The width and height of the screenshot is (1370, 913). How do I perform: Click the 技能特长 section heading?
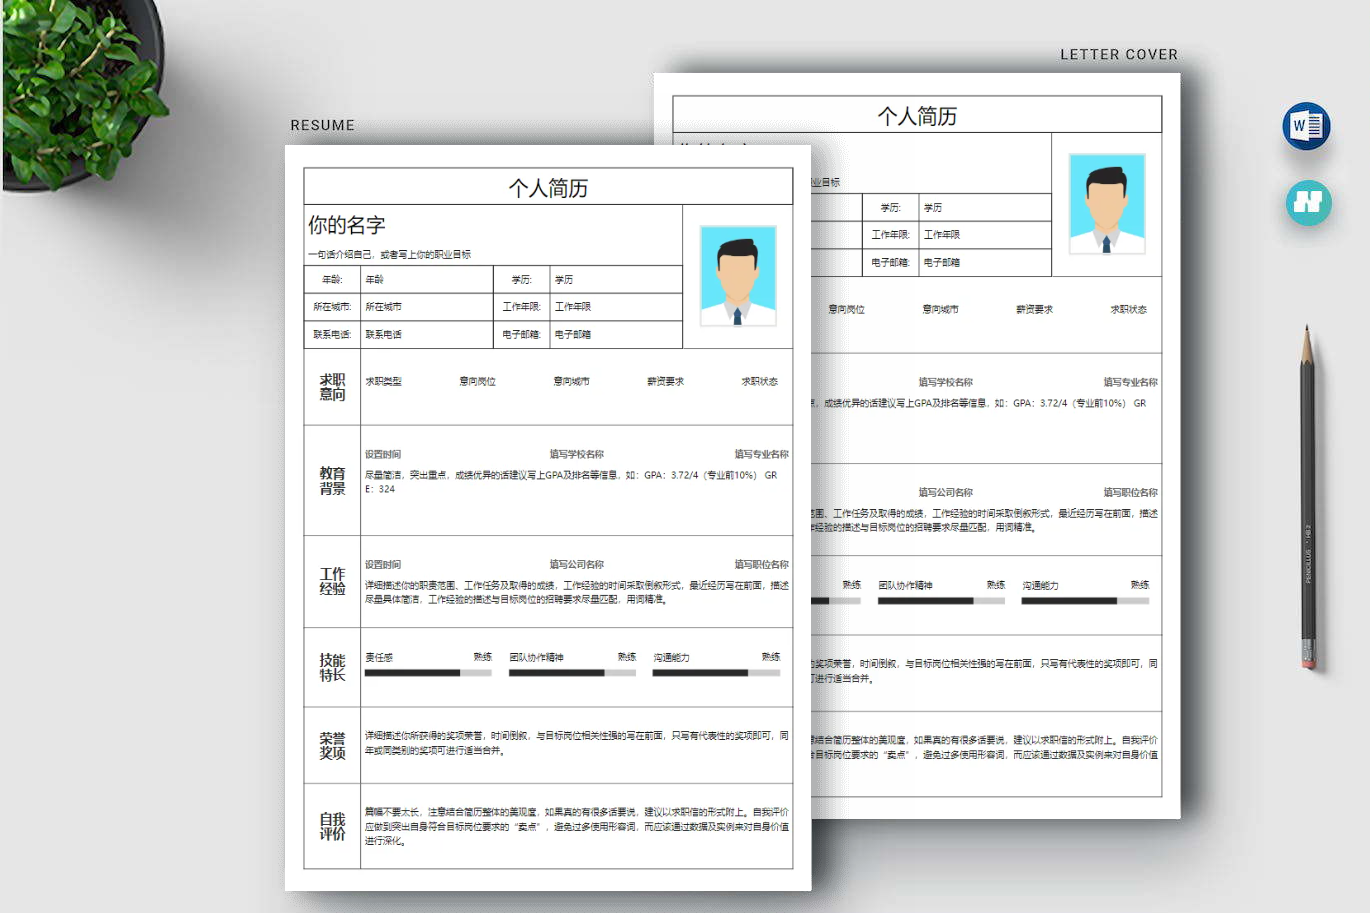tap(332, 667)
